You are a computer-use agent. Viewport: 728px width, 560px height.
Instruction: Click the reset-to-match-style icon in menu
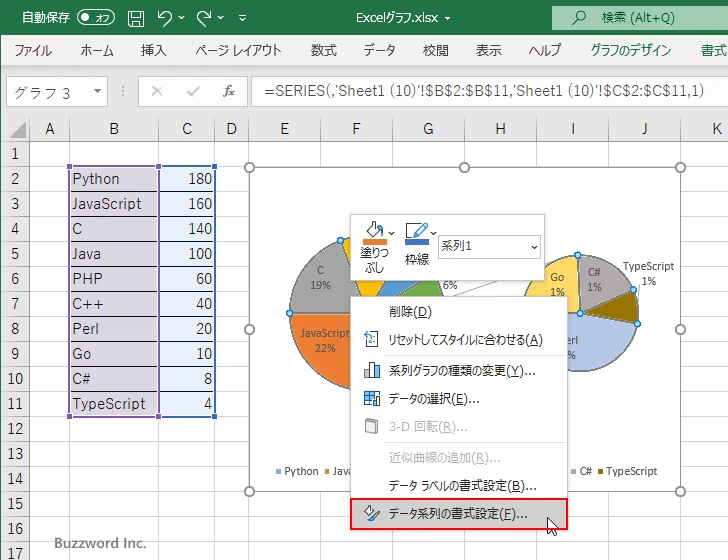click(x=371, y=339)
